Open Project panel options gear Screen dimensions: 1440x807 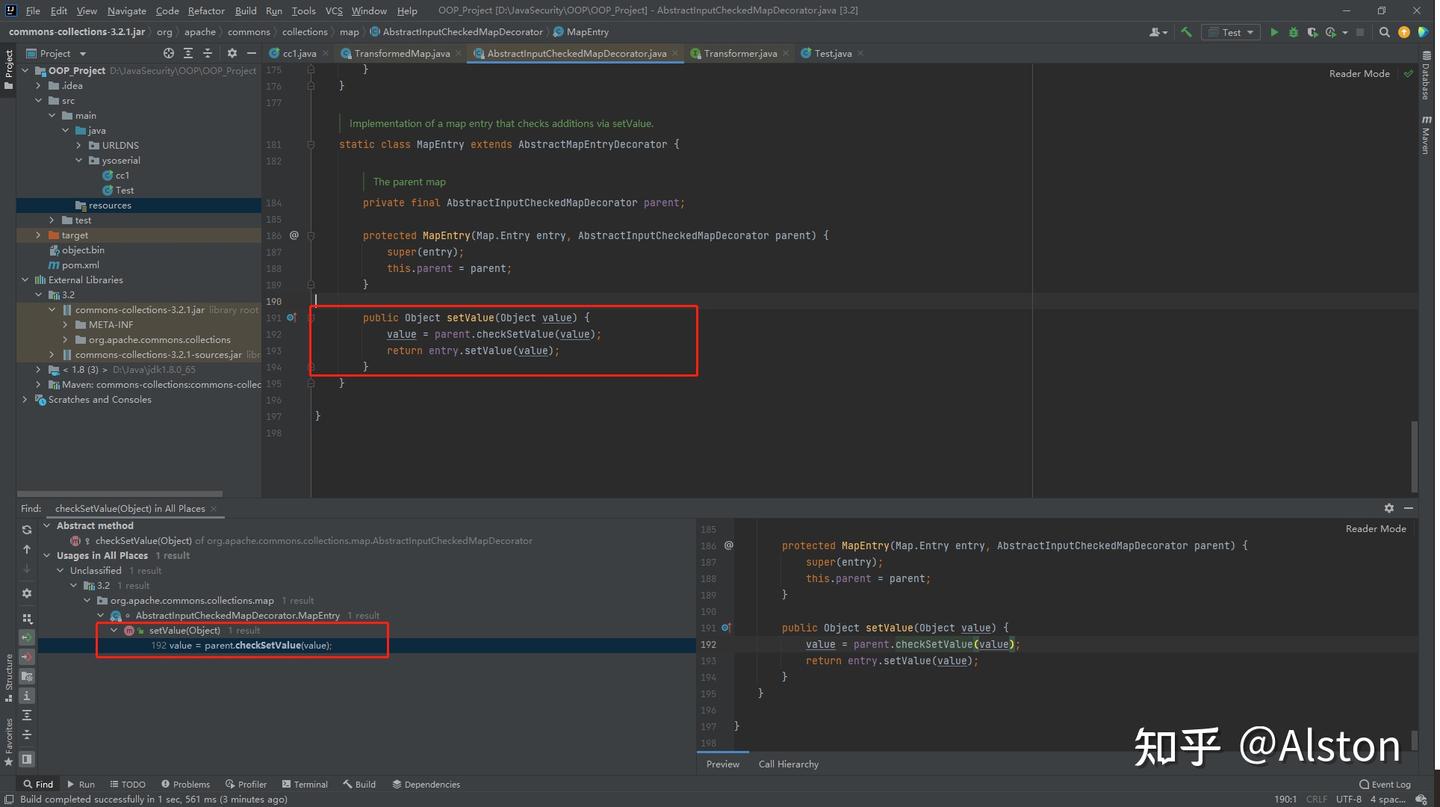[x=232, y=53]
